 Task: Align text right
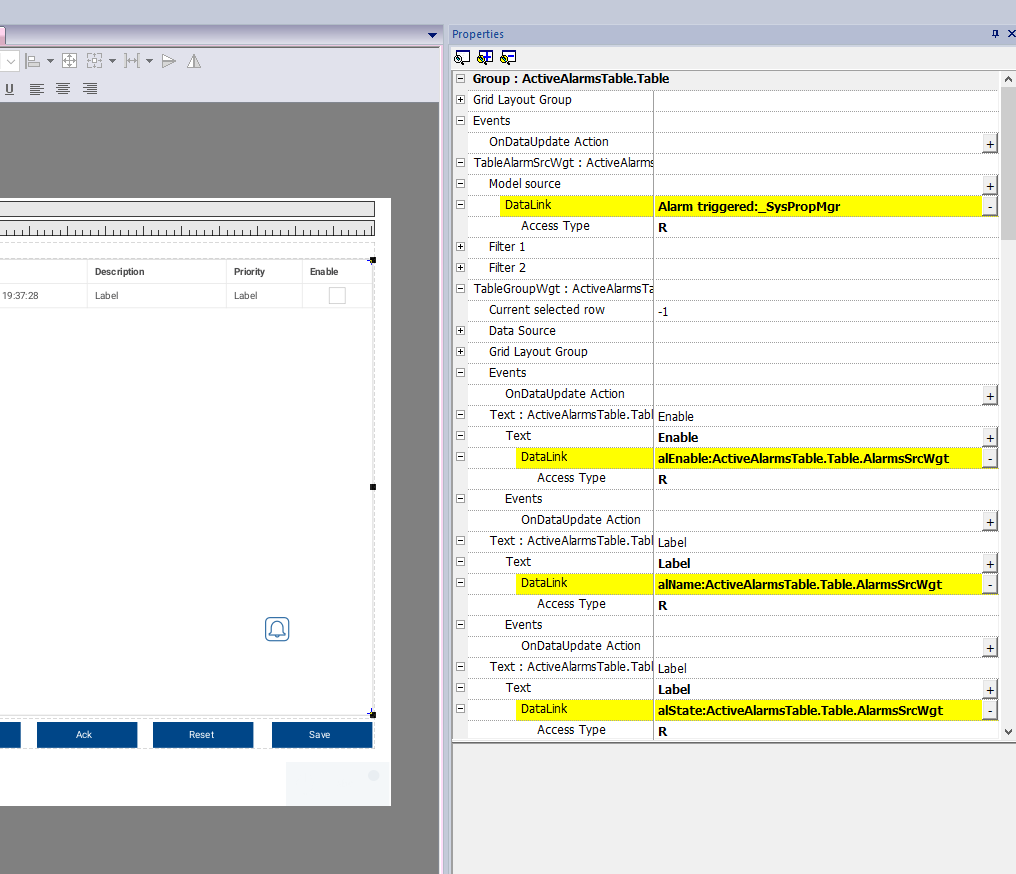click(90, 89)
